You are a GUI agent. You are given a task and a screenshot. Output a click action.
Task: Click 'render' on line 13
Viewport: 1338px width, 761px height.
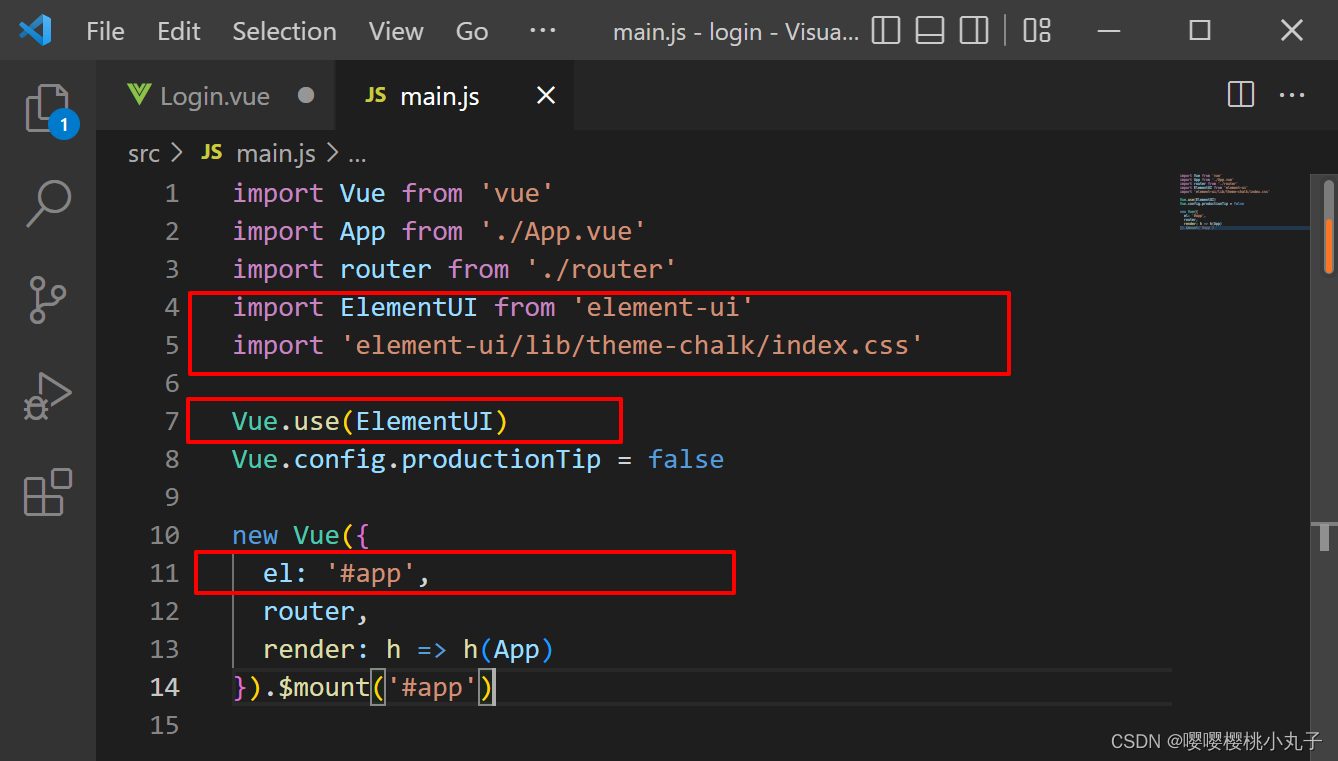pyautogui.click(x=308, y=649)
